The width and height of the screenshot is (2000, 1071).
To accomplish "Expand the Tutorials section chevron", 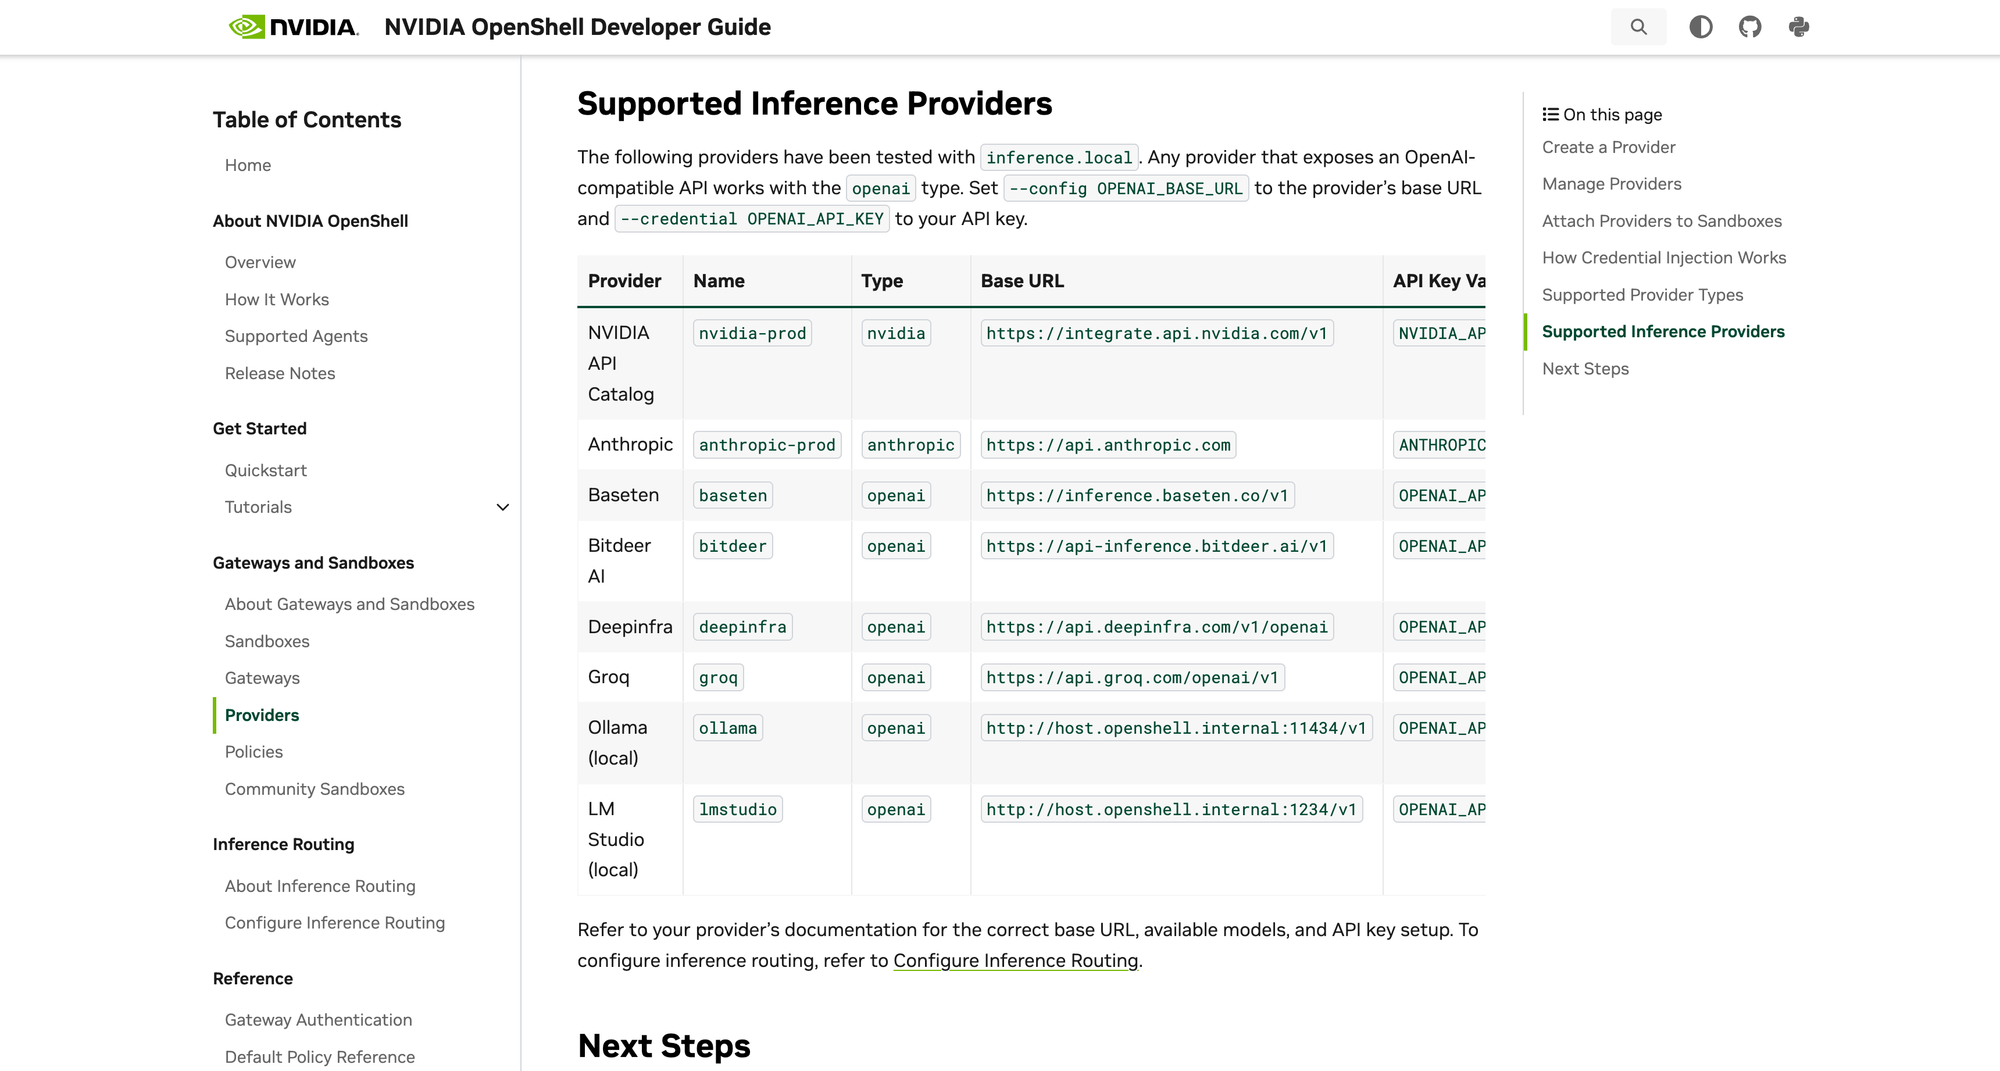I will click(503, 507).
